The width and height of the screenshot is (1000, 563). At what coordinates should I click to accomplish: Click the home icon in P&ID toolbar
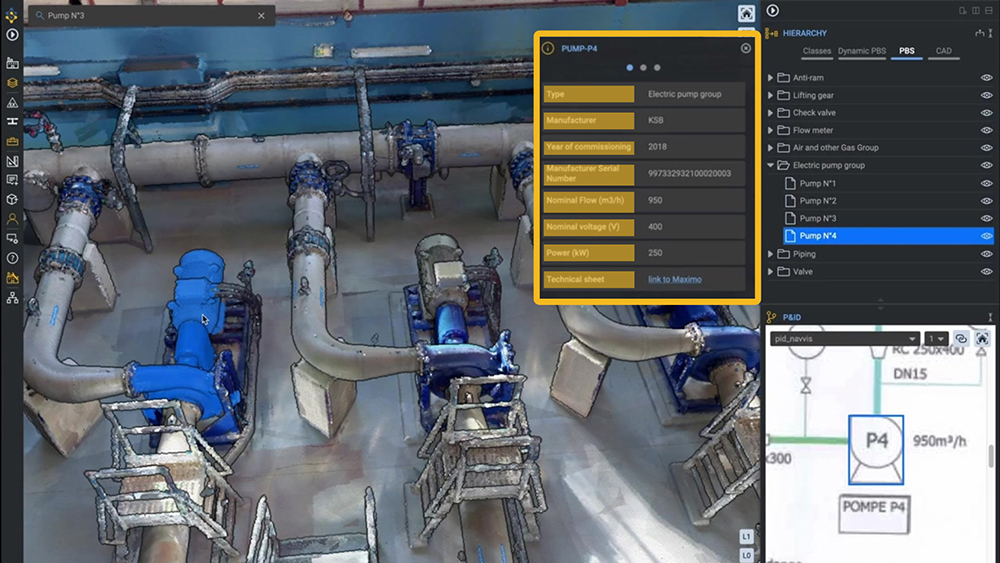(983, 339)
